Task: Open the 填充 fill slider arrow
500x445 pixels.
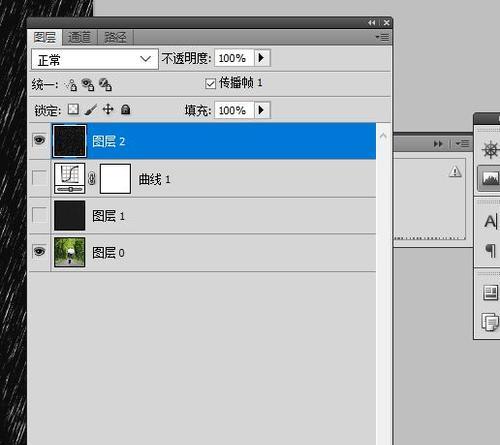Action: tap(262, 110)
